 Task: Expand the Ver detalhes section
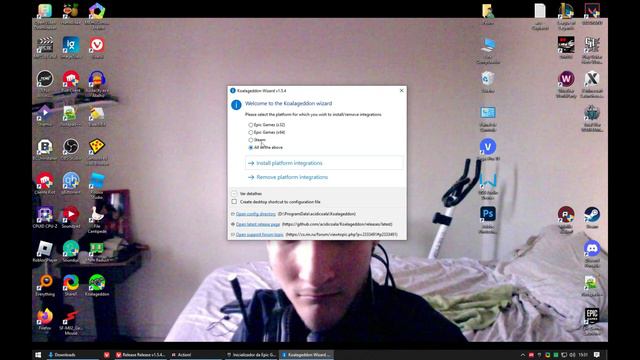[x=234, y=193]
